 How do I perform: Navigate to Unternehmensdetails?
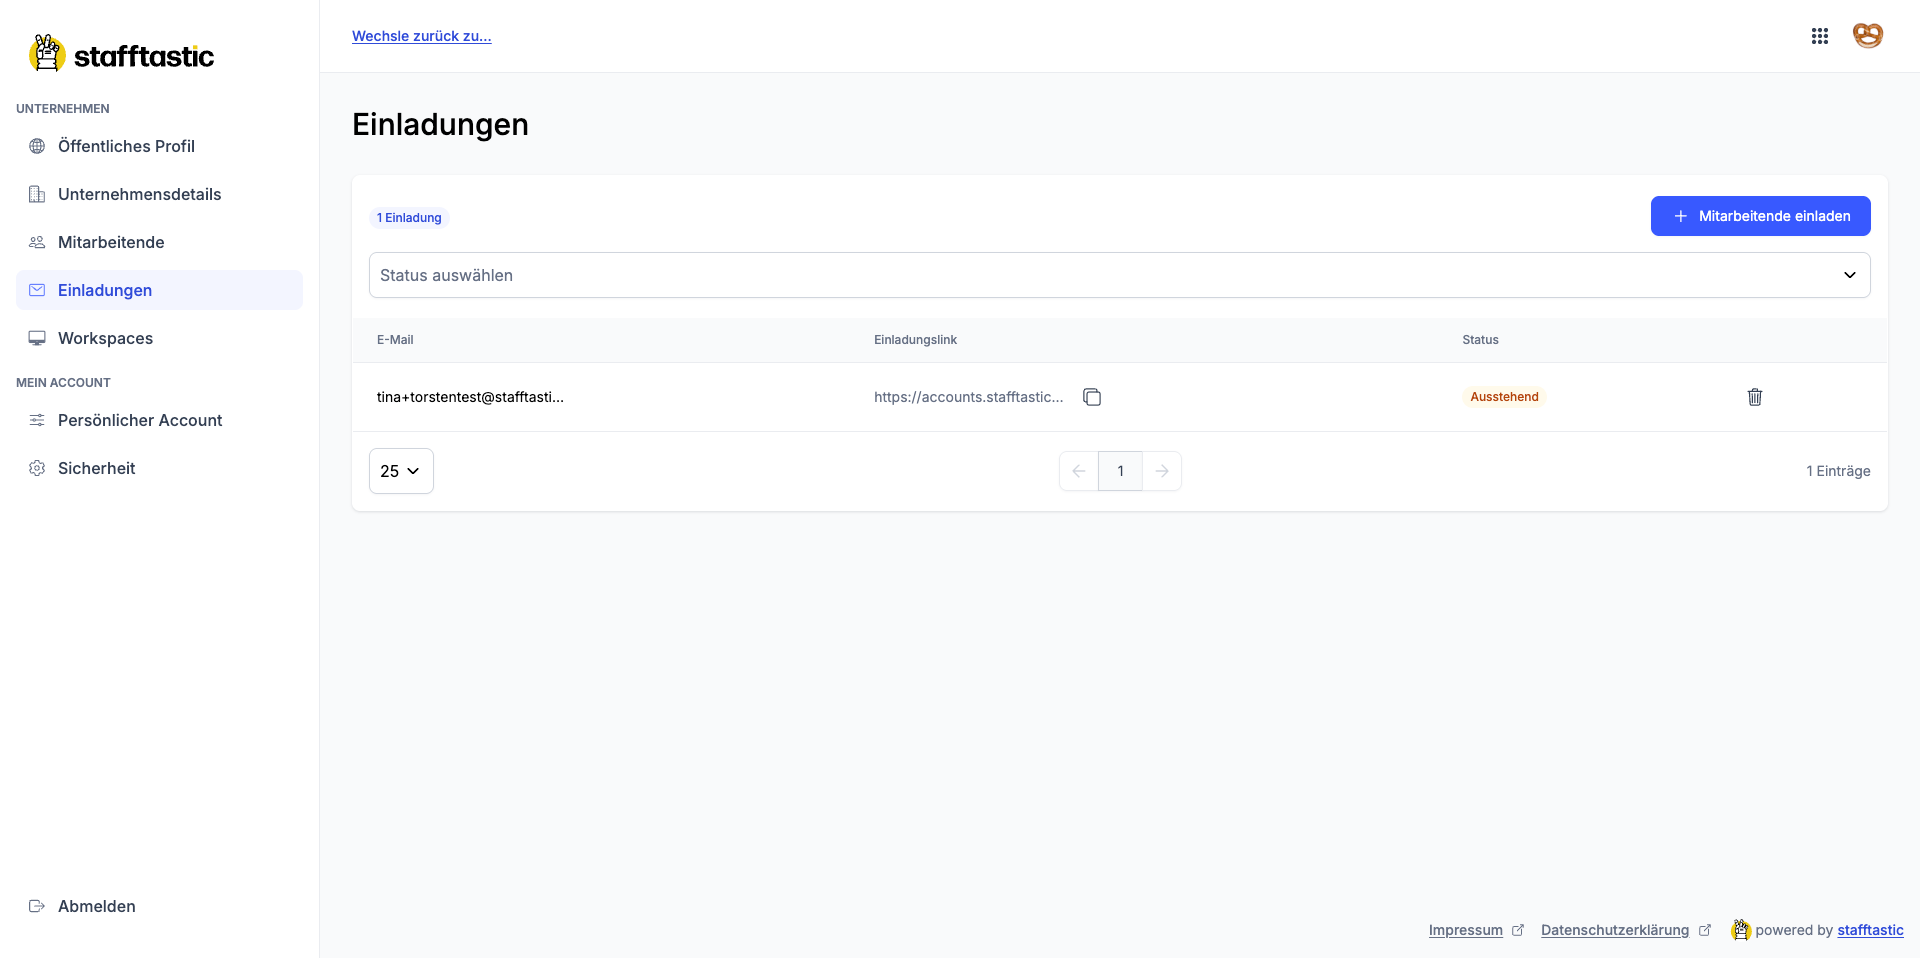[x=139, y=194]
